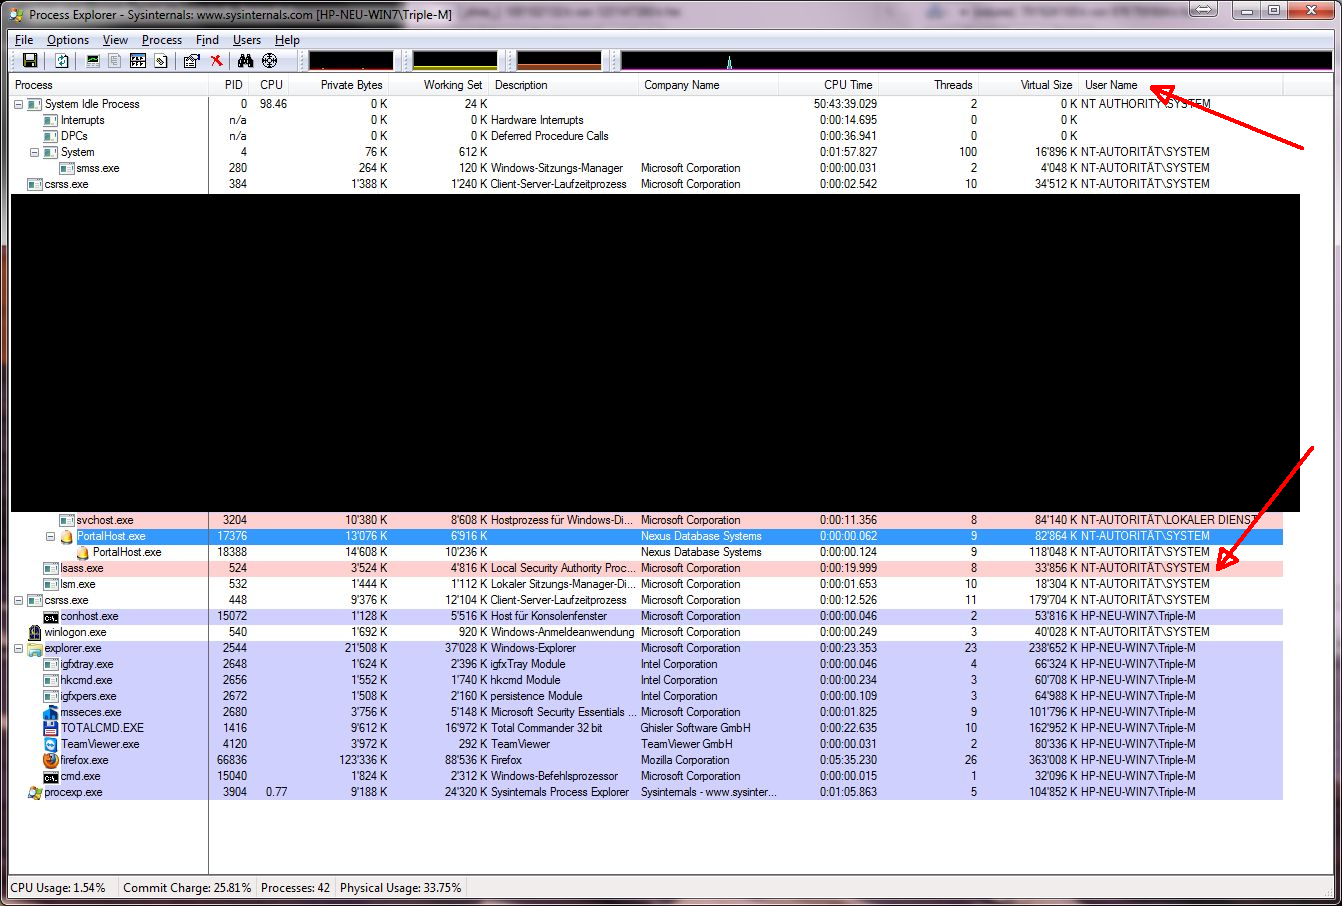The height and width of the screenshot is (906, 1342).
Task: Select the Find Window's Process crosshair icon
Action: point(269,60)
